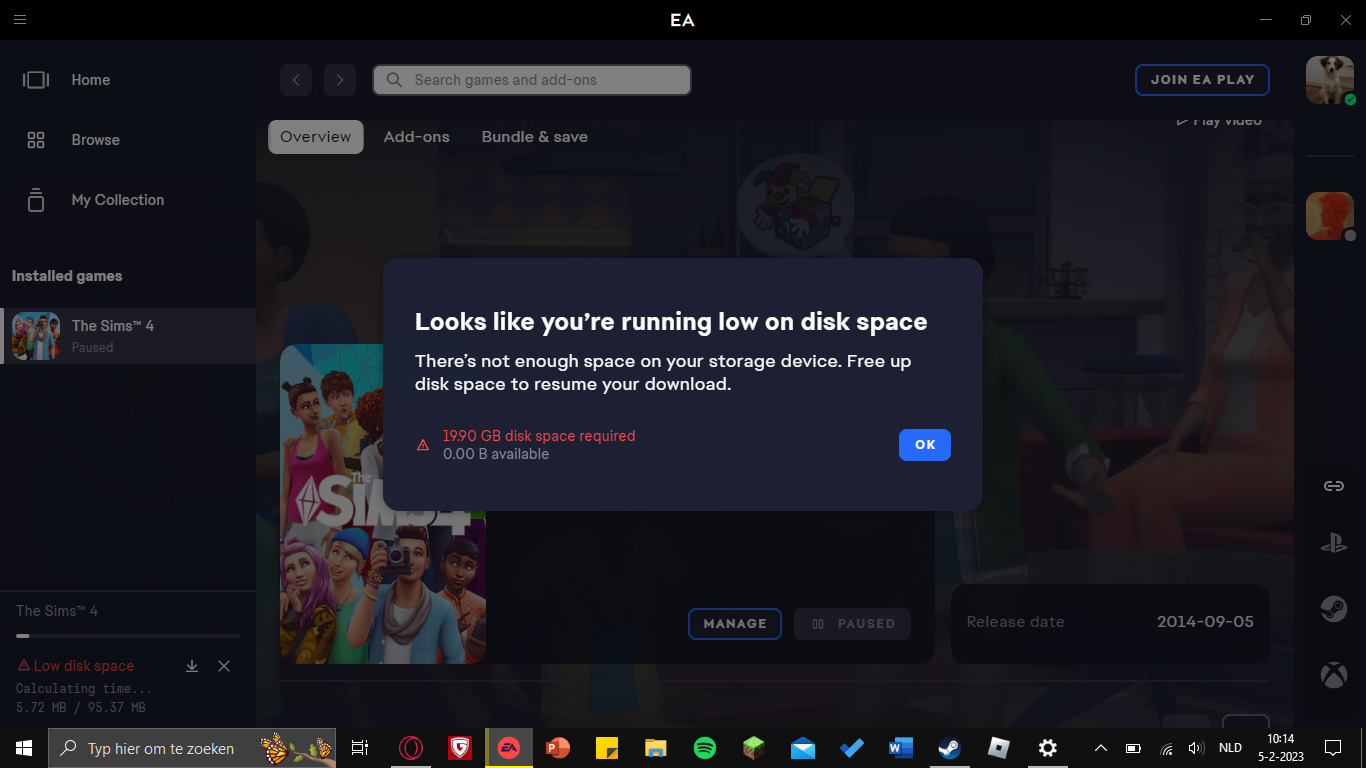Viewport: 1366px width, 768px height.
Task: Click the Xbox connection icon
Action: click(x=1334, y=677)
